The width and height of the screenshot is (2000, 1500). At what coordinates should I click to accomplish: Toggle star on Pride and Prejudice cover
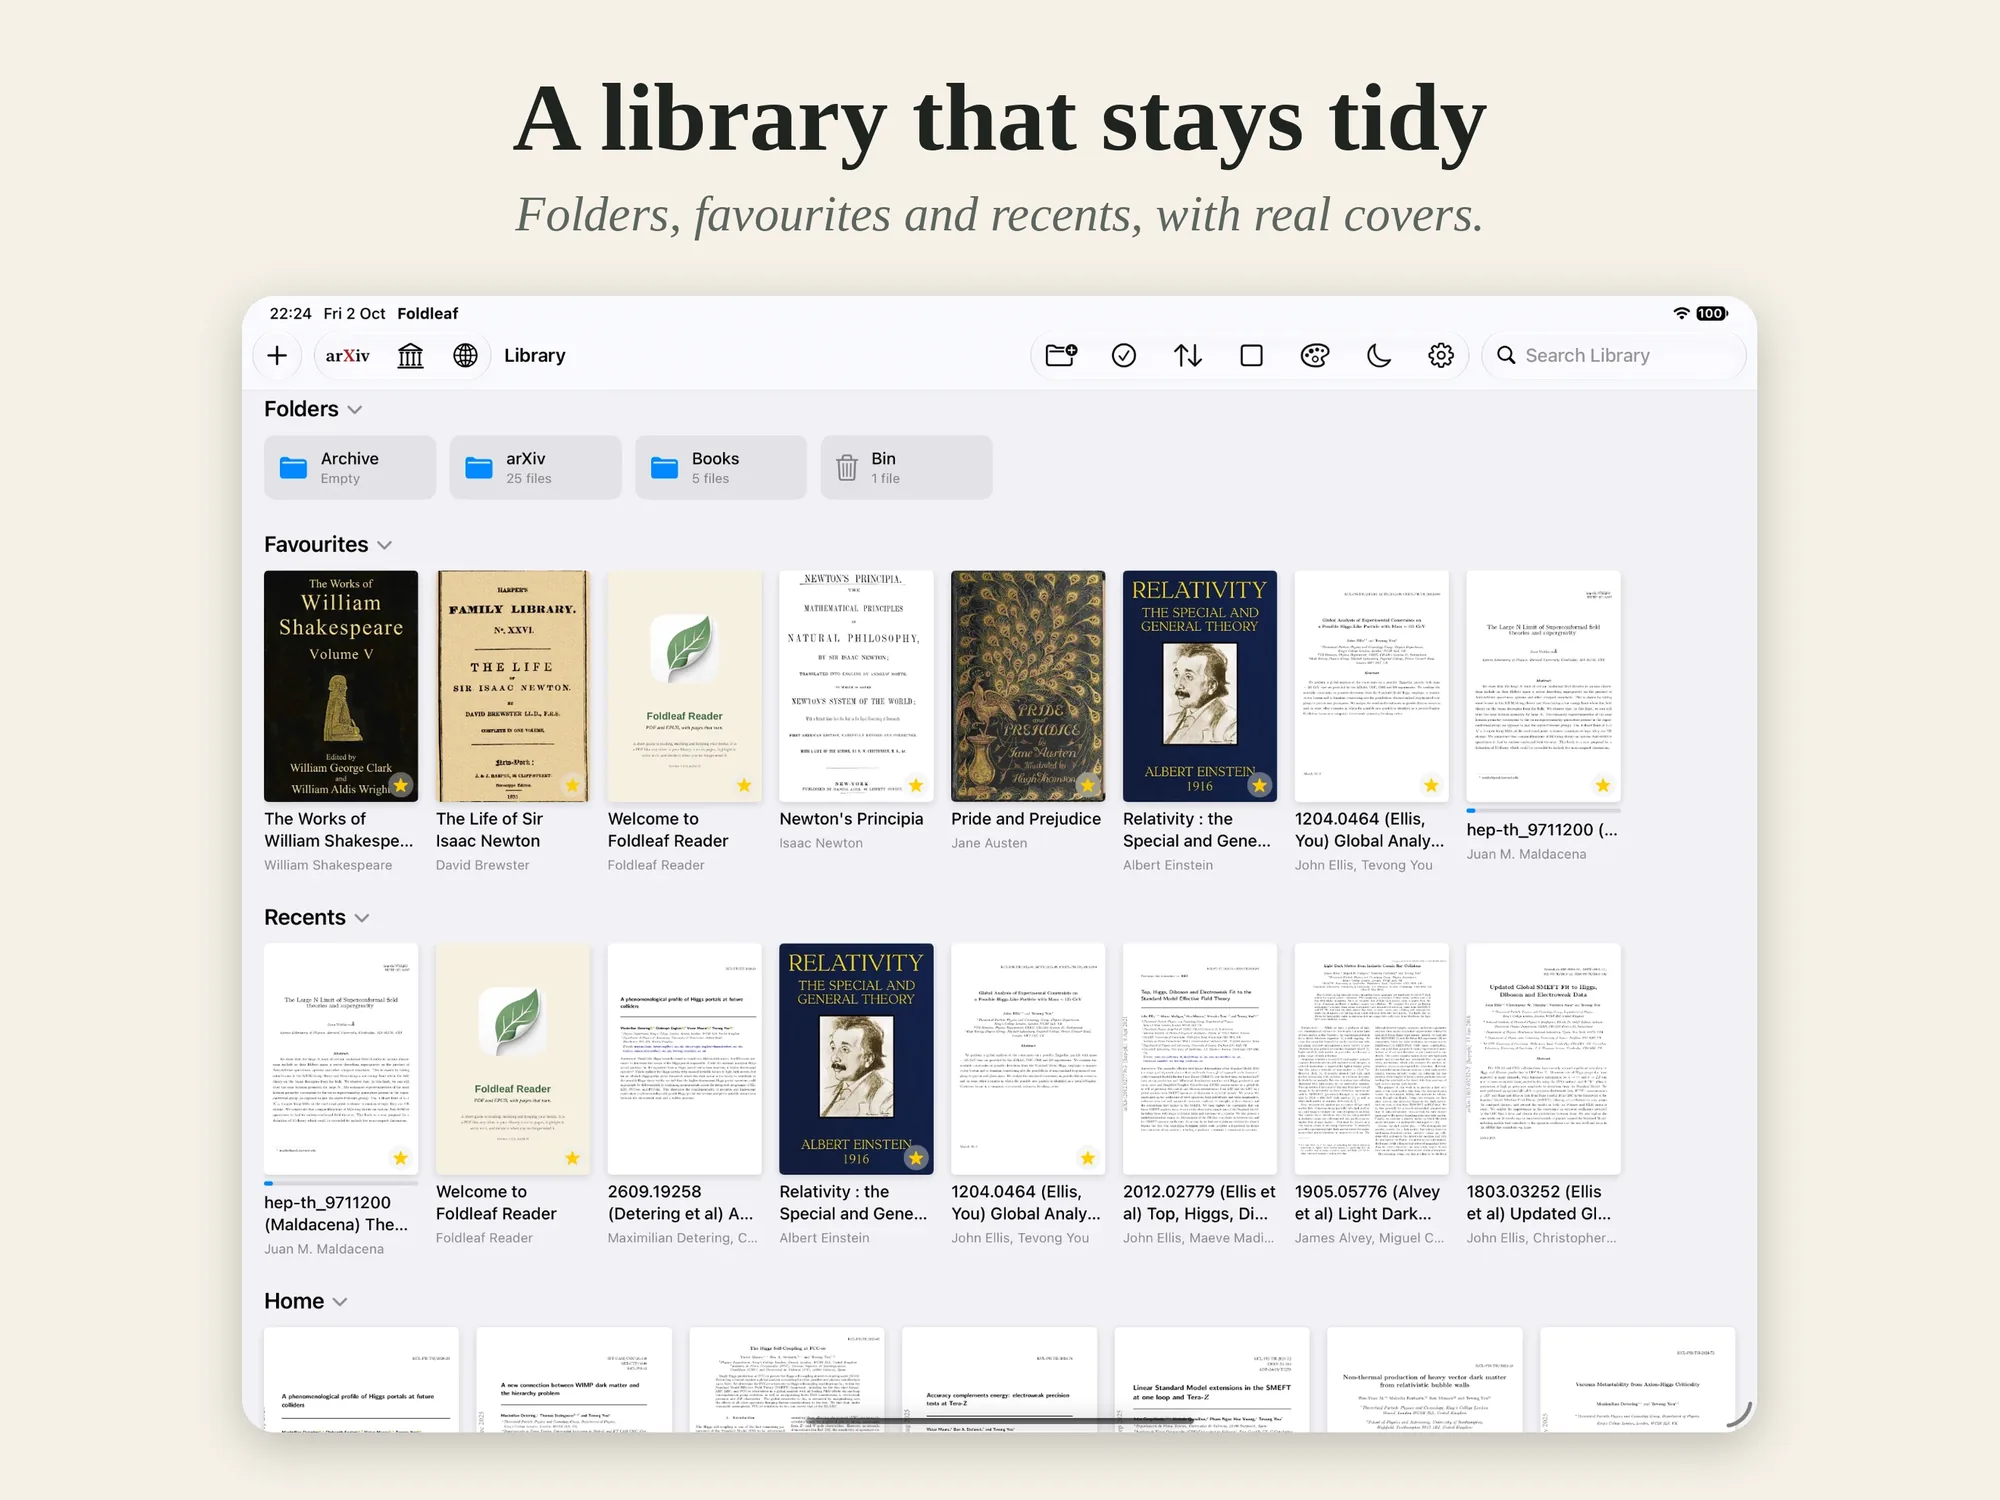pos(1088,785)
